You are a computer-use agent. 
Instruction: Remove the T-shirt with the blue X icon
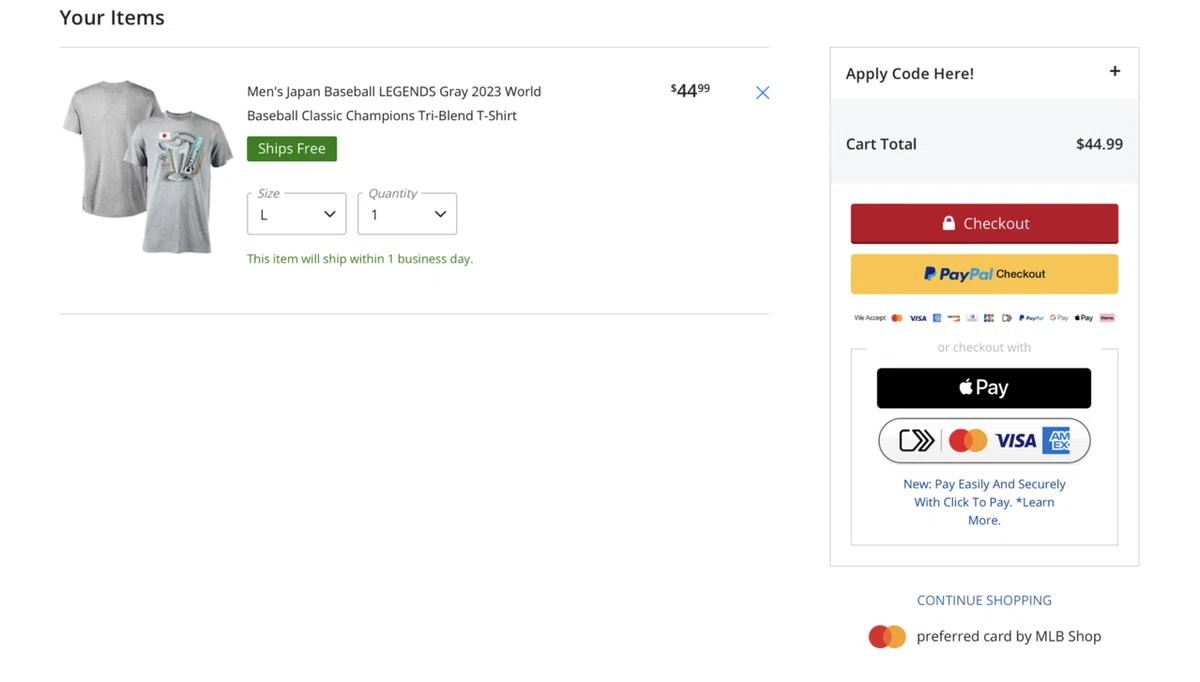762,92
